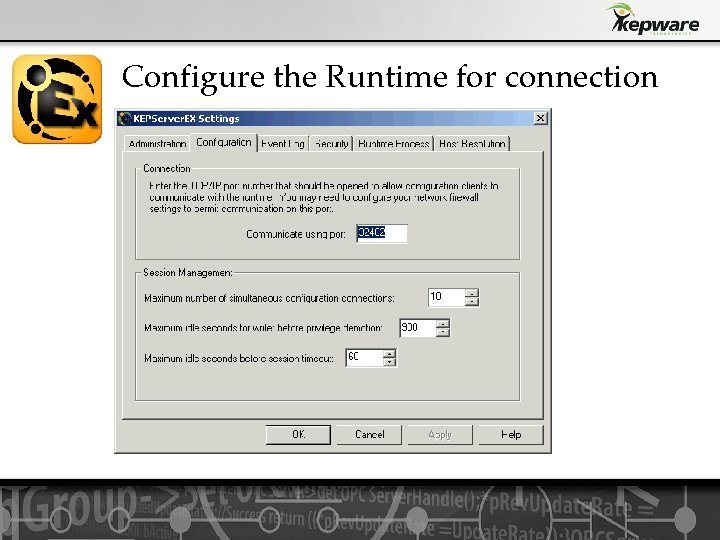Select the Configuration tab
Screen dimensions: 720x540
(224, 142)
